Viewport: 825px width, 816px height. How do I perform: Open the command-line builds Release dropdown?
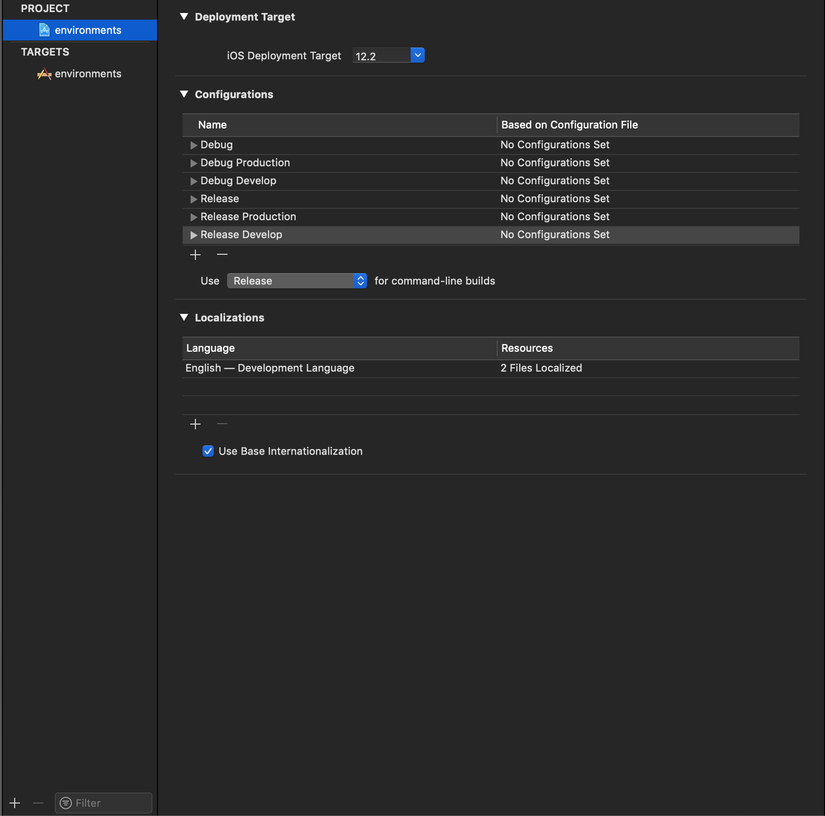pos(297,281)
